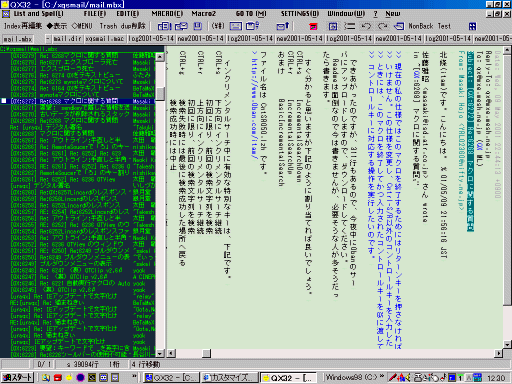Click the reply arrow icon before NonBack
Image resolution: width=512 pixels, height=384 pixels.
[399, 26]
